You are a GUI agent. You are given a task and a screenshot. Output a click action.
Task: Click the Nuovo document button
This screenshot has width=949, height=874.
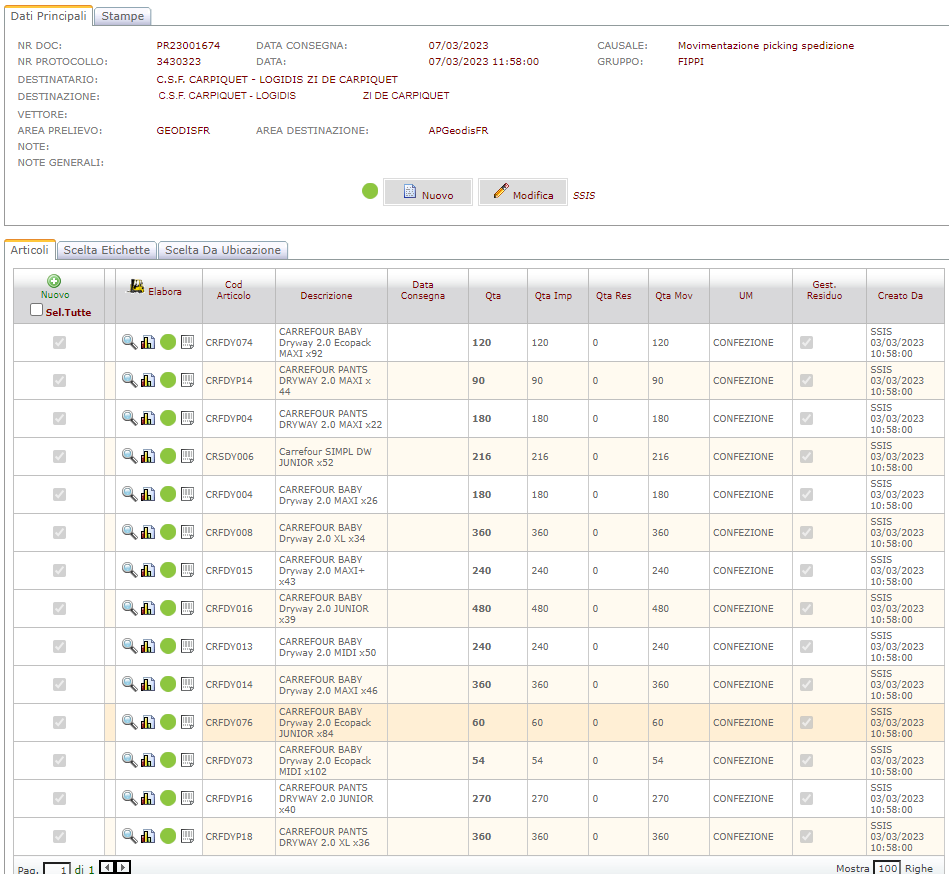click(428, 192)
